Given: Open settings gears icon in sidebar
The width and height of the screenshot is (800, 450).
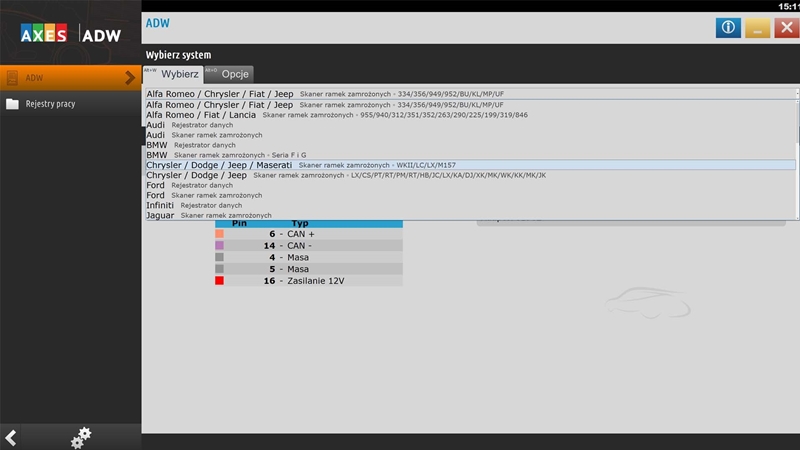Looking at the screenshot, I should 81,438.
